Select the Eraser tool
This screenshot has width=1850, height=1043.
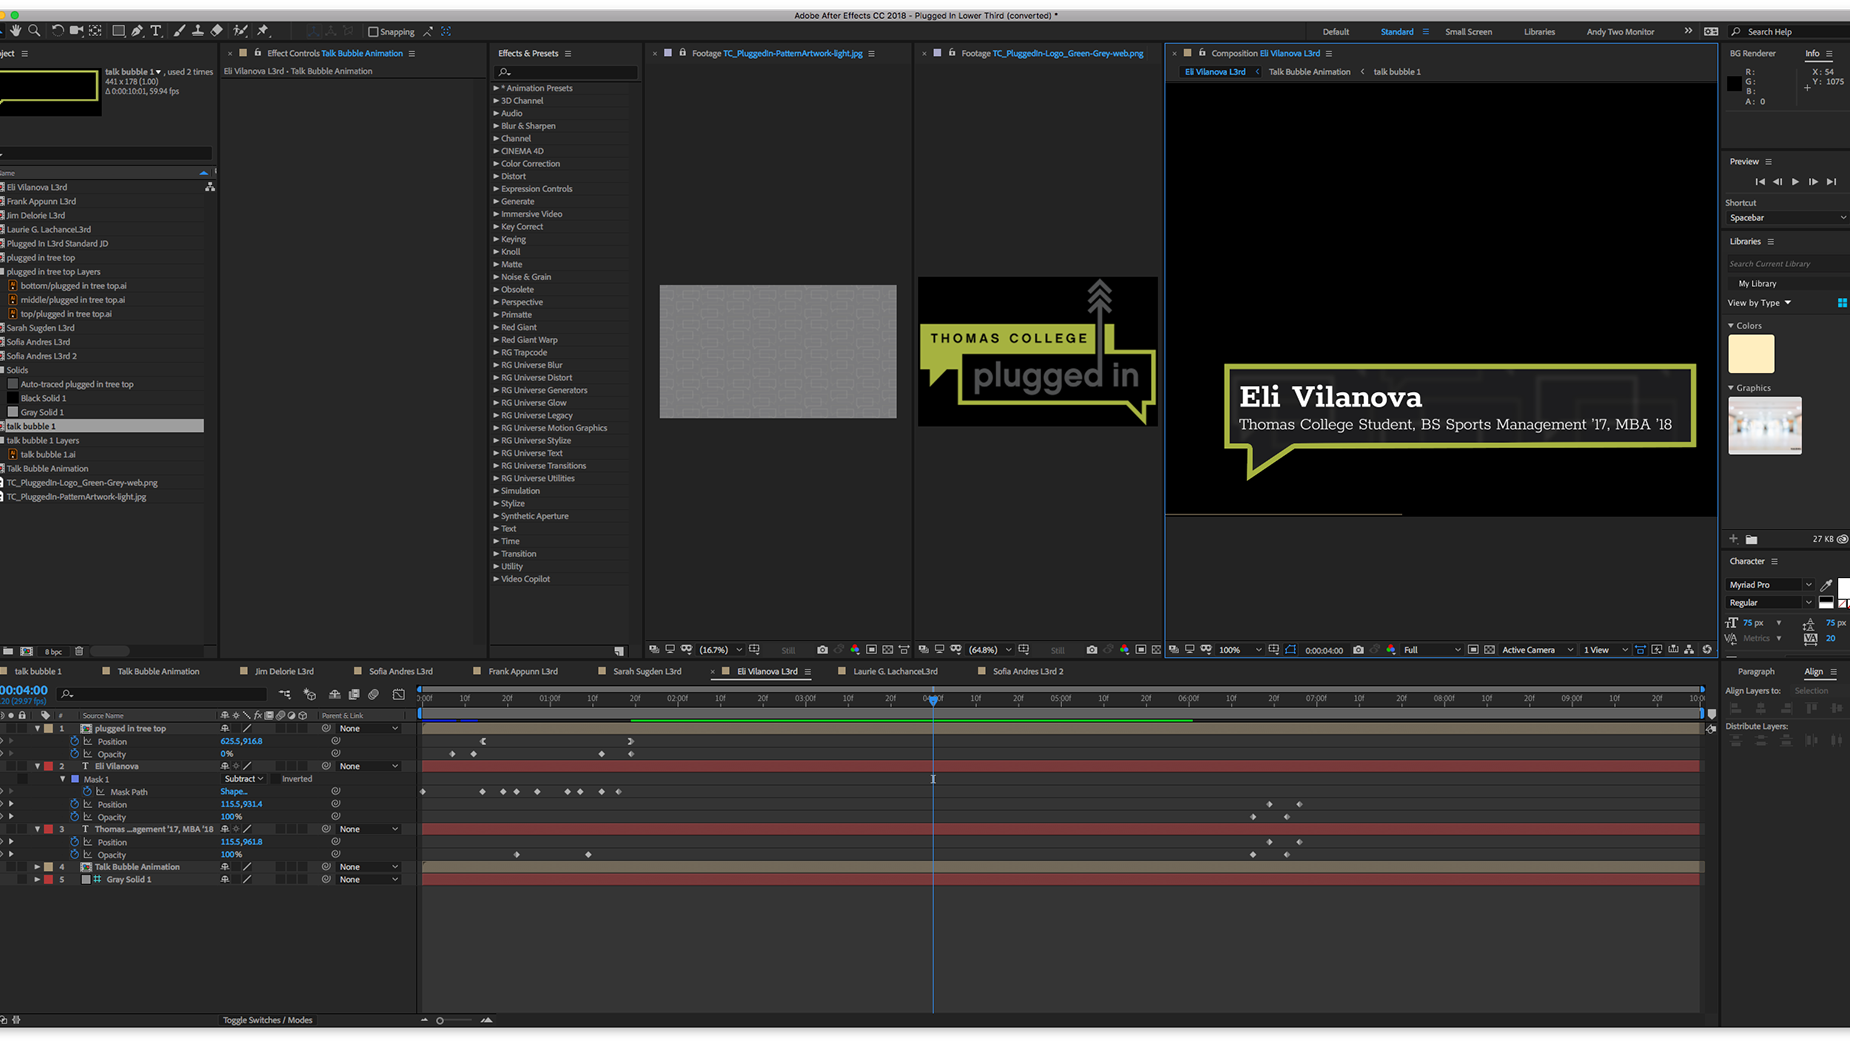[217, 31]
